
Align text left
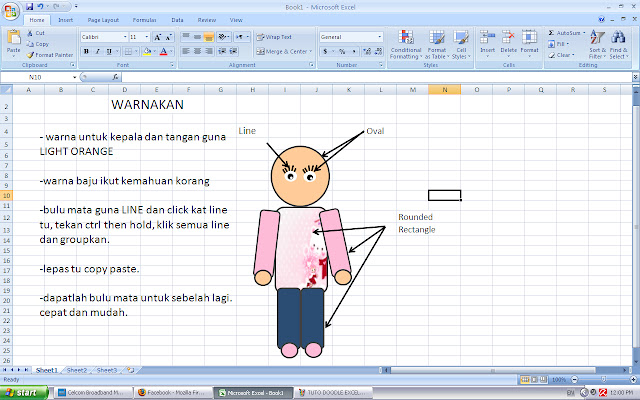186,51
